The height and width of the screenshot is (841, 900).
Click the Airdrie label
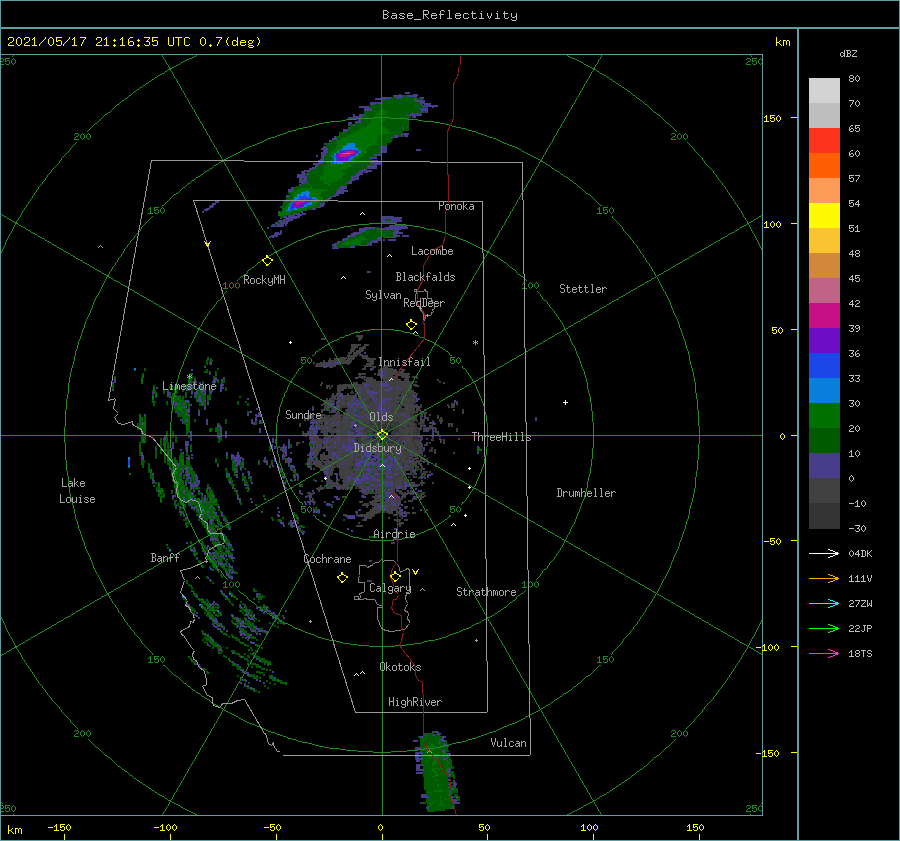[x=394, y=534]
